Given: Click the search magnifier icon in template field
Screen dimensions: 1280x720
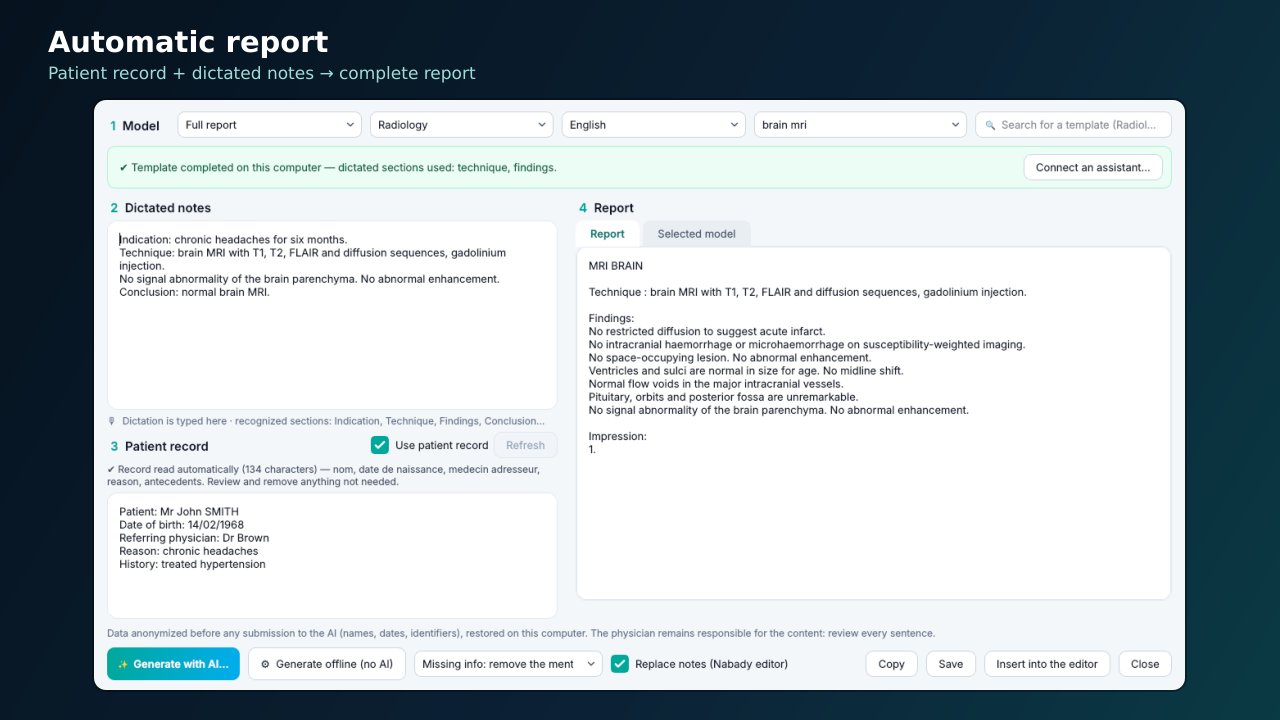Looking at the screenshot, I should point(990,125).
